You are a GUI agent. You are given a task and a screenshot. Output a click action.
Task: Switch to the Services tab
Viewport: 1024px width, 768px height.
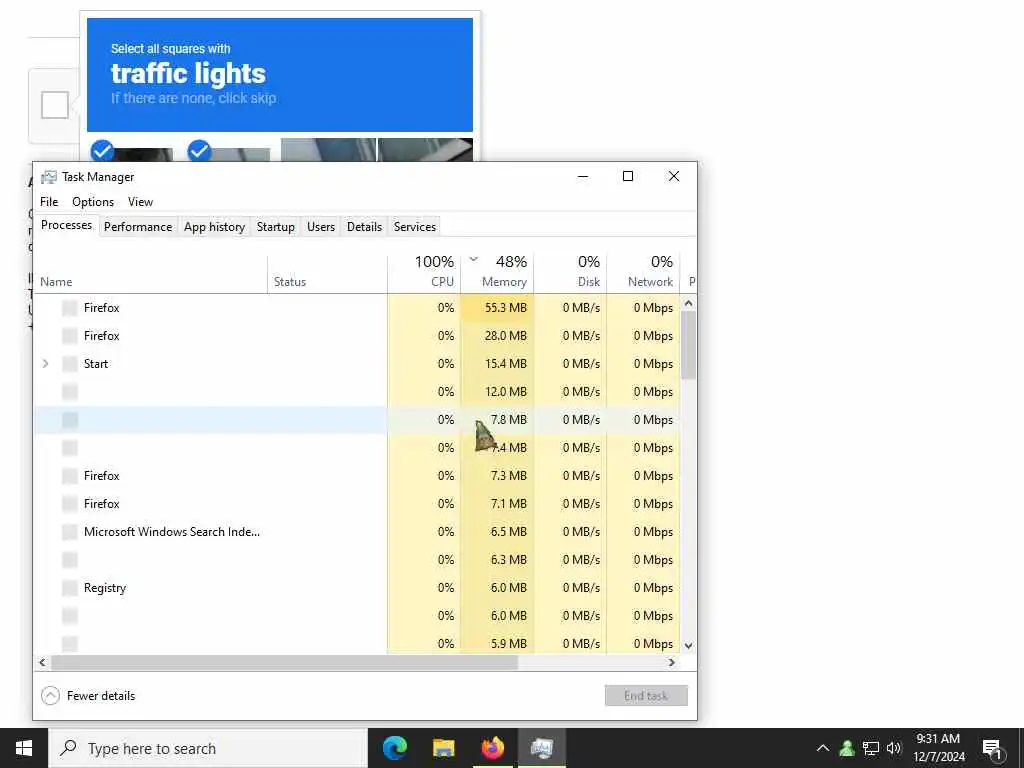click(415, 227)
